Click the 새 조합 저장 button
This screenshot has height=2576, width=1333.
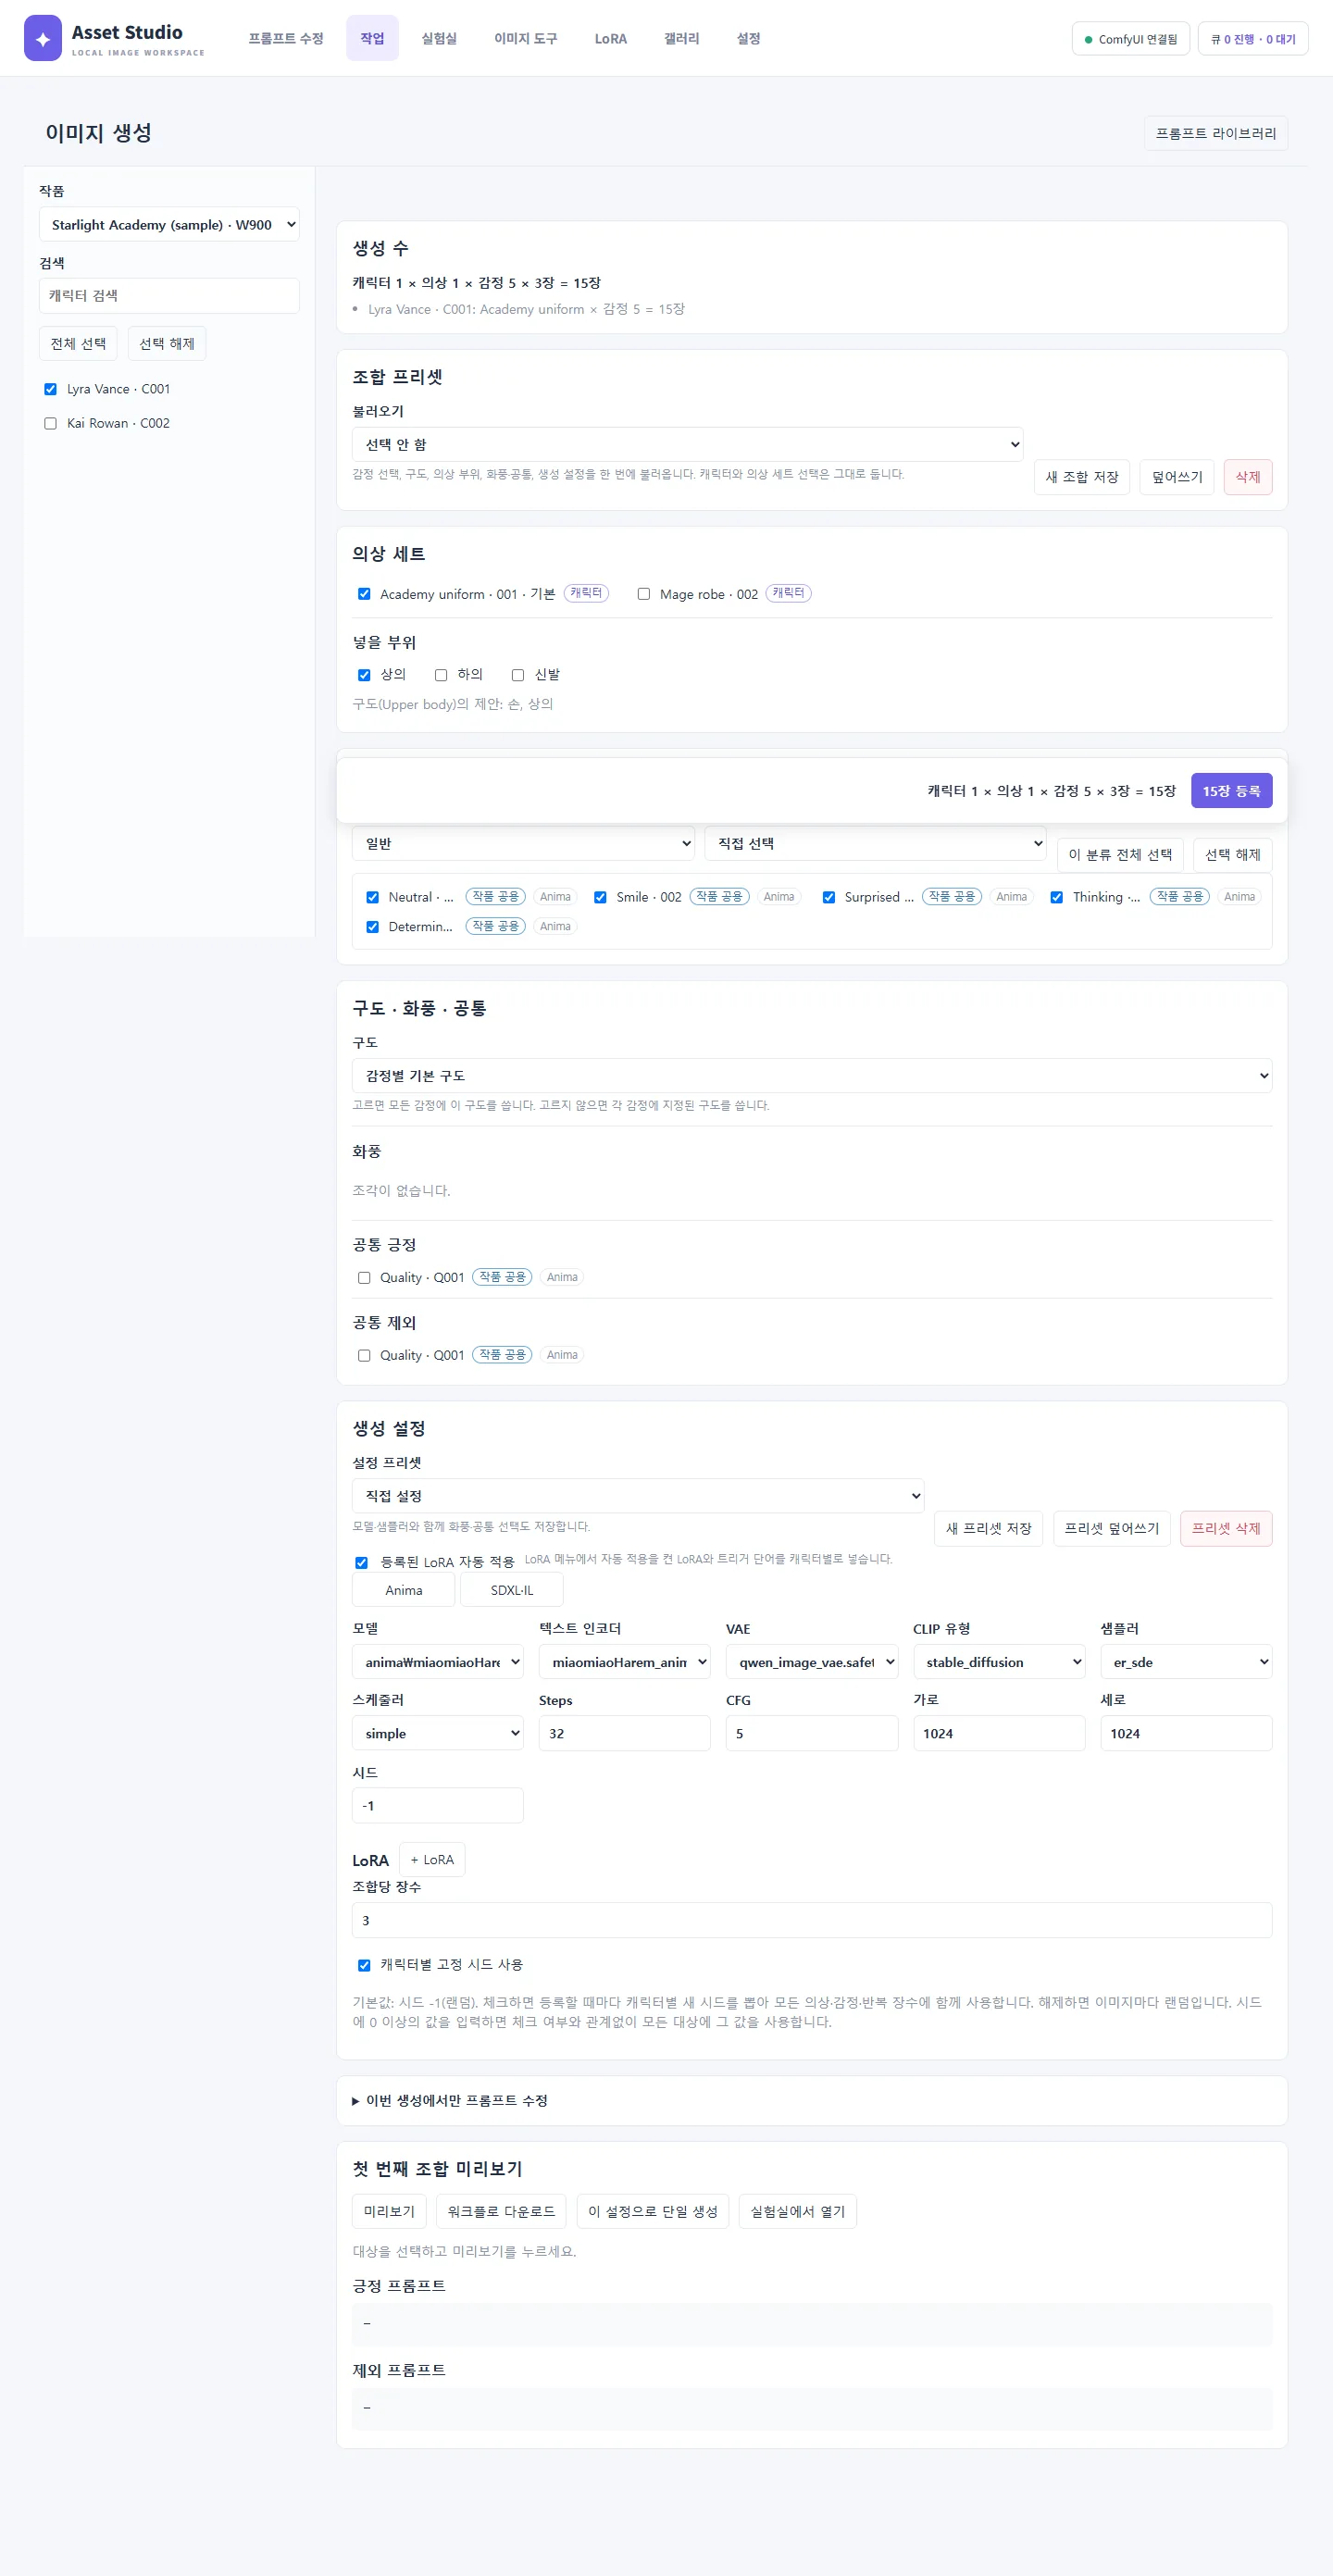1082,477
